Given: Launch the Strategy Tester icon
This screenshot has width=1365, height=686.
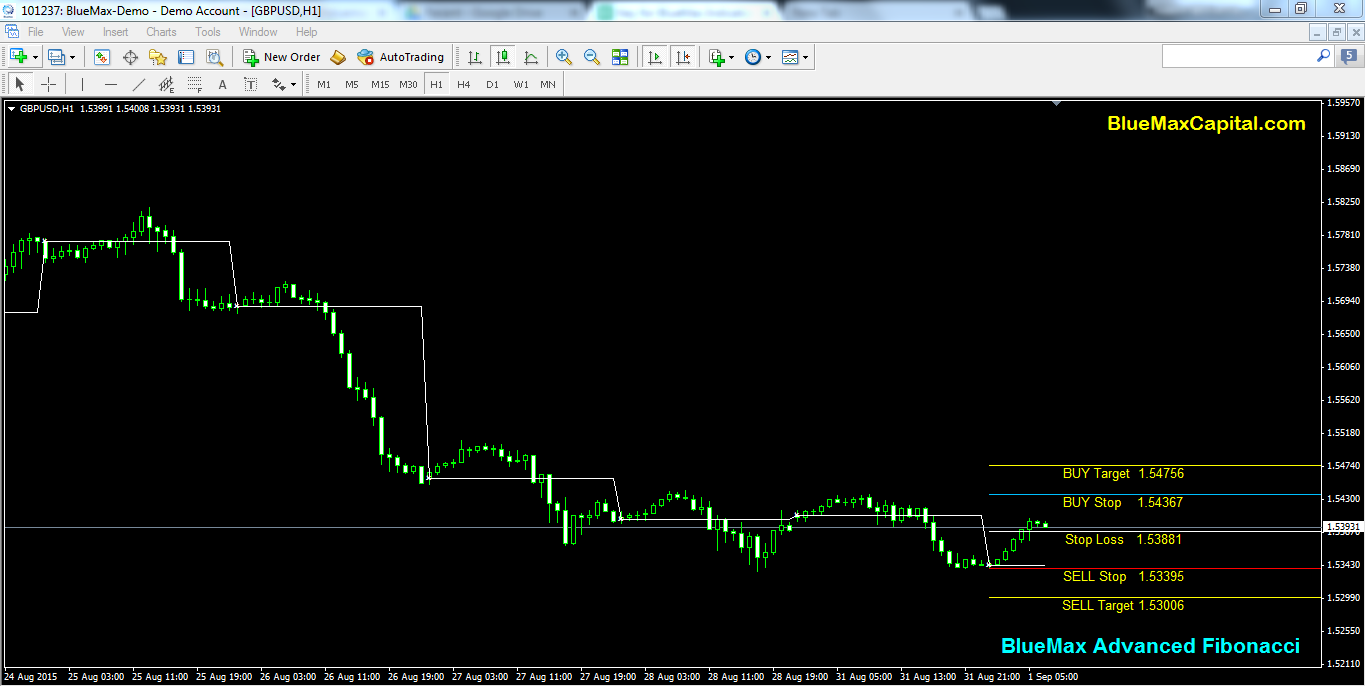Looking at the screenshot, I should (214, 57).
